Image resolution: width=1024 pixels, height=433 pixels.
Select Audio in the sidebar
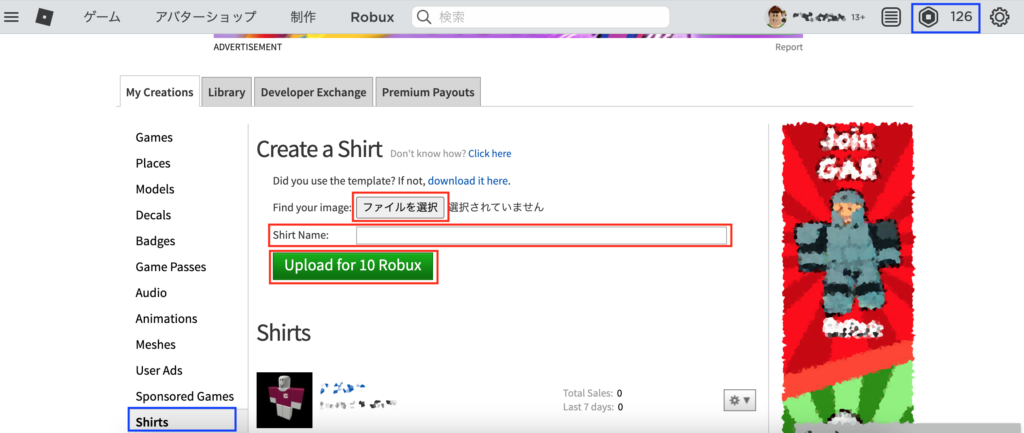pyautogui.click(x=151, y=293)
